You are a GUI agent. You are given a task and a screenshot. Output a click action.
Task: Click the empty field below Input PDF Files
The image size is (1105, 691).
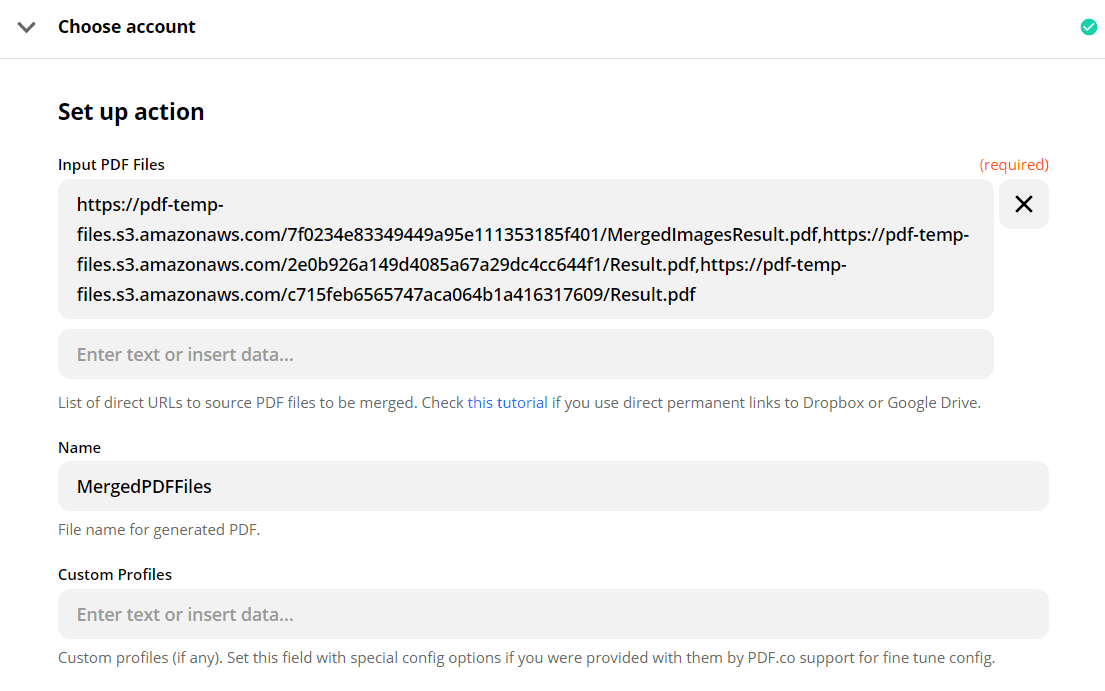click(x=525, y=354)
